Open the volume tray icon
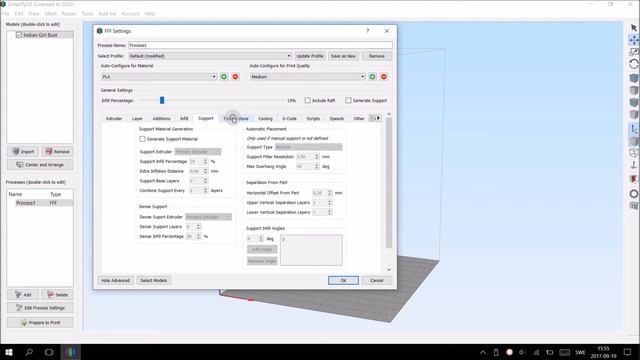The width and height of the screenshot is (640, 360). (x=522, y=352)
